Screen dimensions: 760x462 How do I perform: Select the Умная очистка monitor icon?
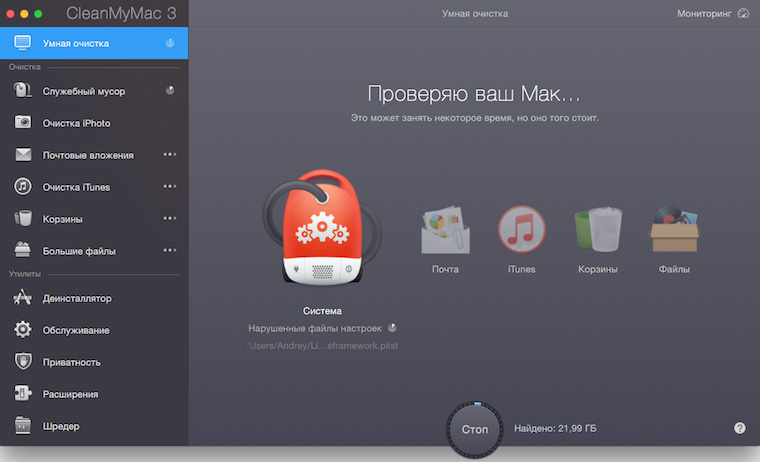pyautogui.click(x=22, y=43)
